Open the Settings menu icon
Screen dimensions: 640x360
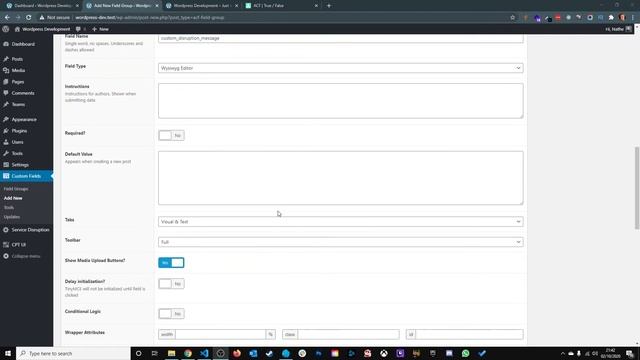6,165
